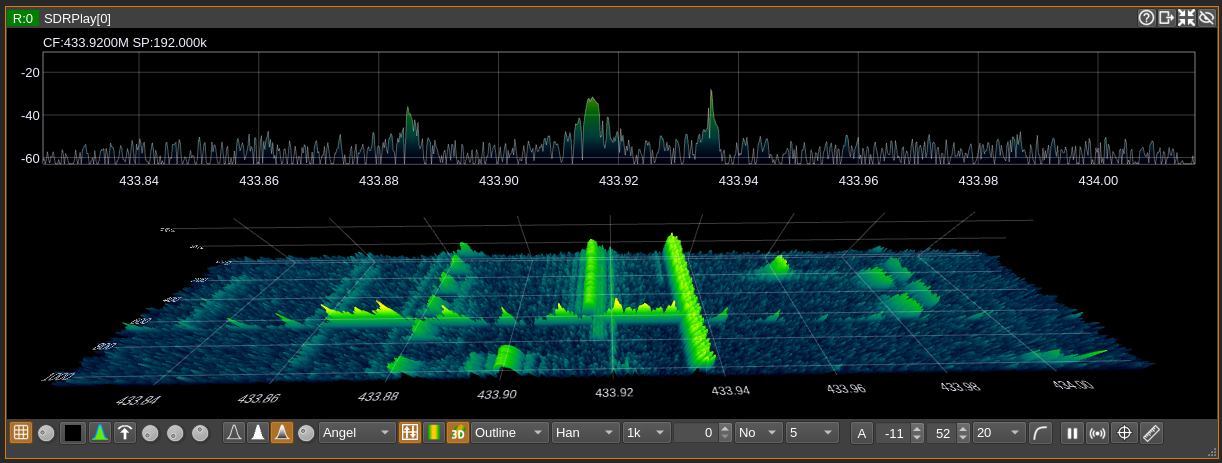This screenshot has width=1222, height=463.
Task: Click the resize grip in the window corner
Action: 1212,453
